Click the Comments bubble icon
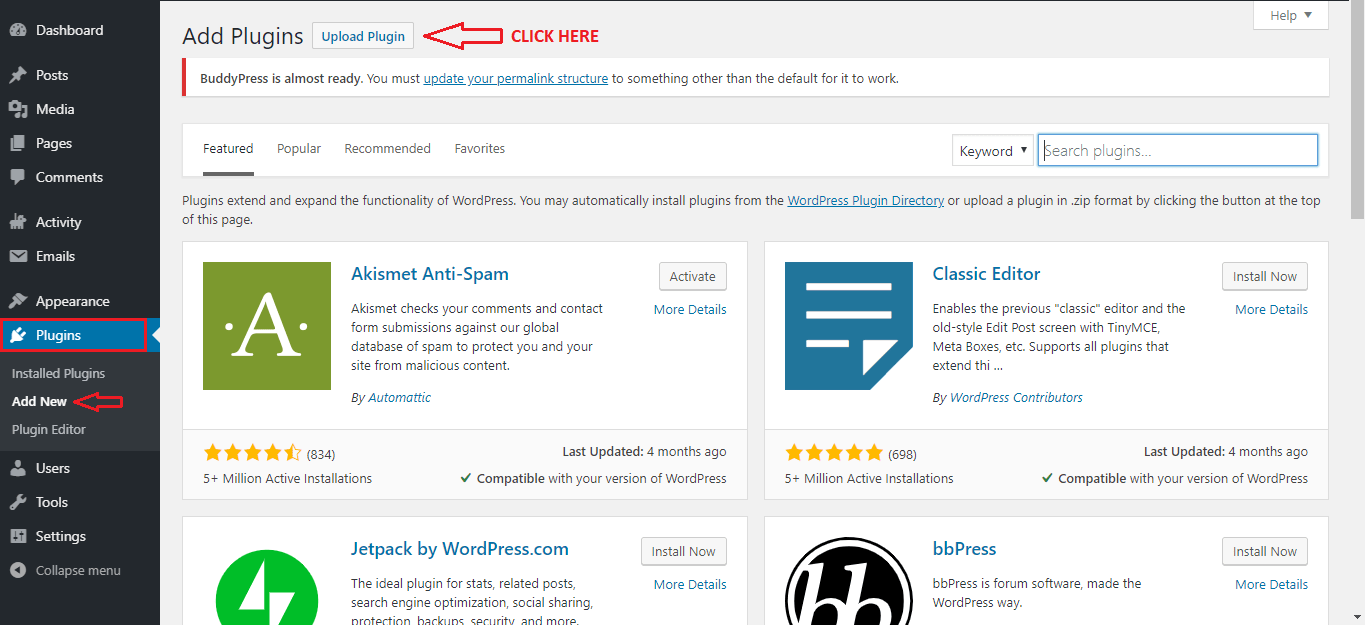Image resolution: width=1365 pixels, height=625 pixels. click(18, 177)
